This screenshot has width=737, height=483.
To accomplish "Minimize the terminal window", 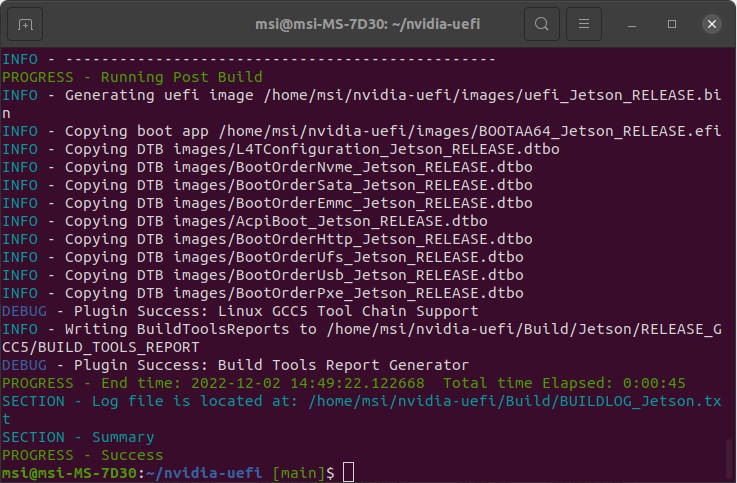I will (632, 24).
